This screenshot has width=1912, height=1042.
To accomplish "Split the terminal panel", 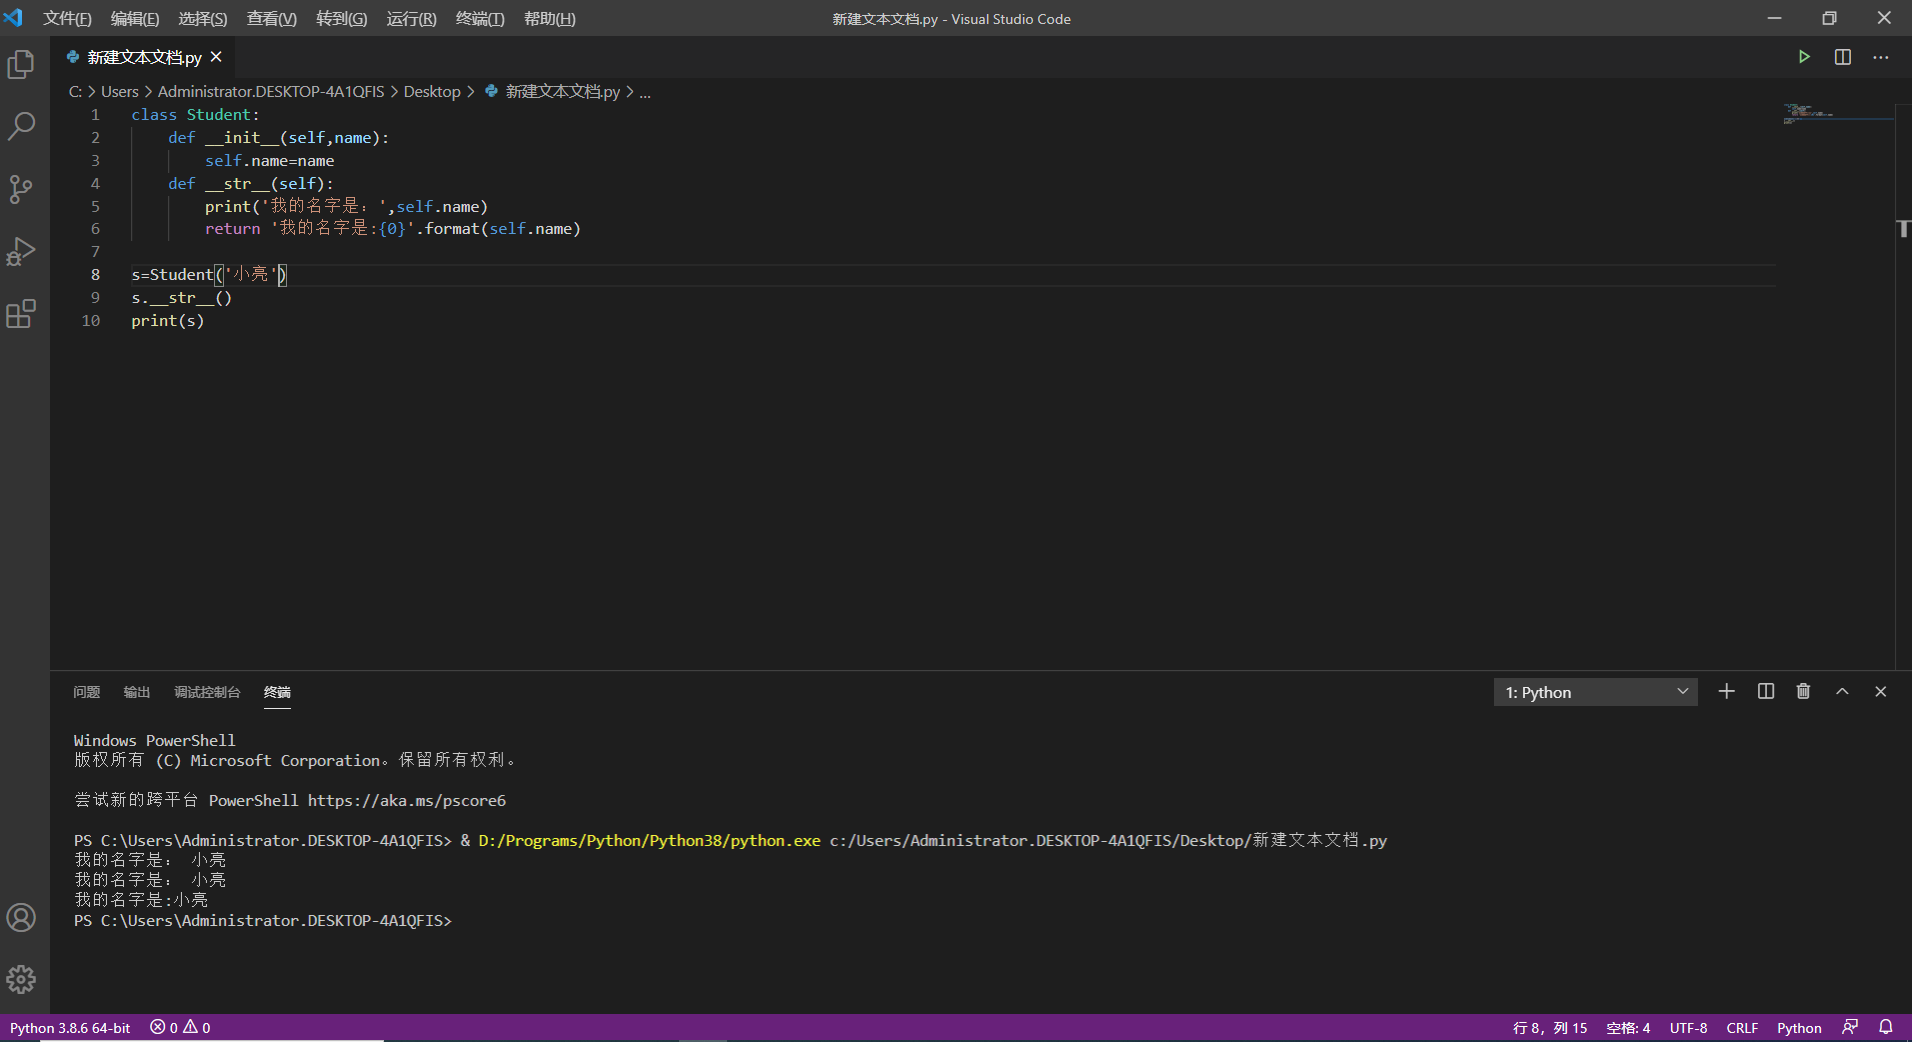I will (1766, 692).
